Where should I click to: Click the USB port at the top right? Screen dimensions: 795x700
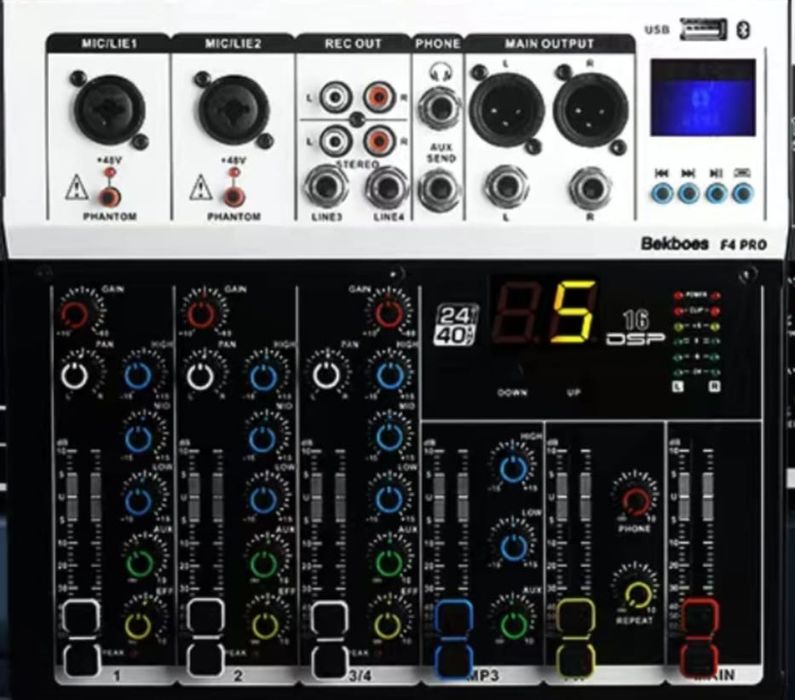click(704, 29)
